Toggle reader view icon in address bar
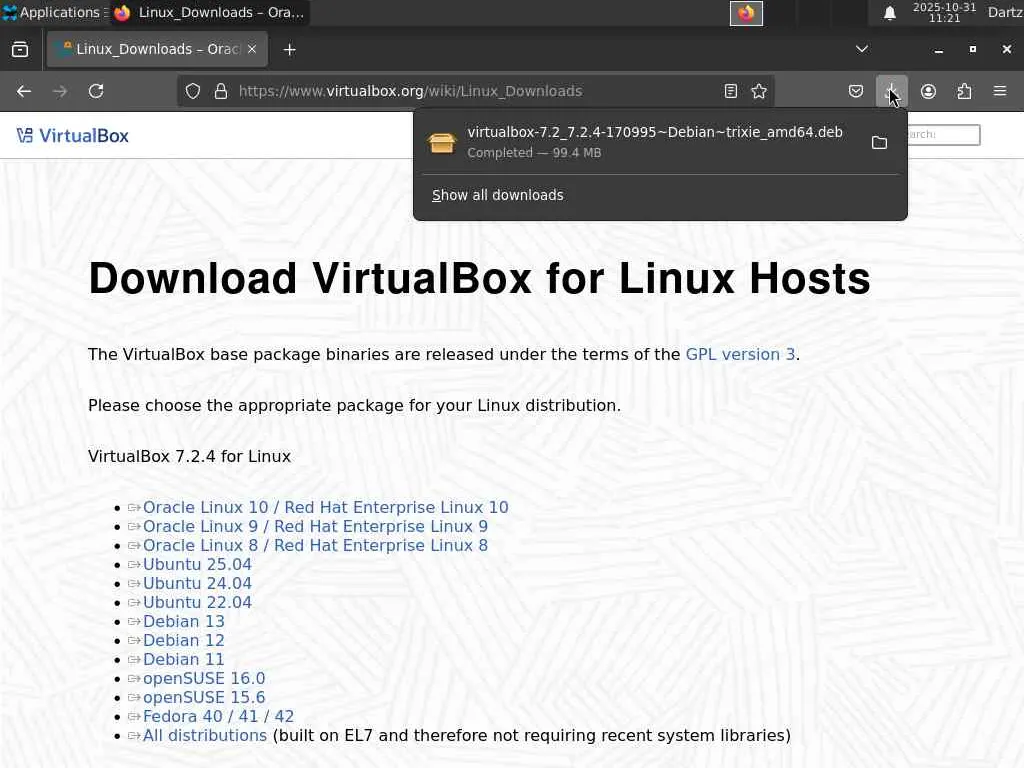 coord(731,91)
